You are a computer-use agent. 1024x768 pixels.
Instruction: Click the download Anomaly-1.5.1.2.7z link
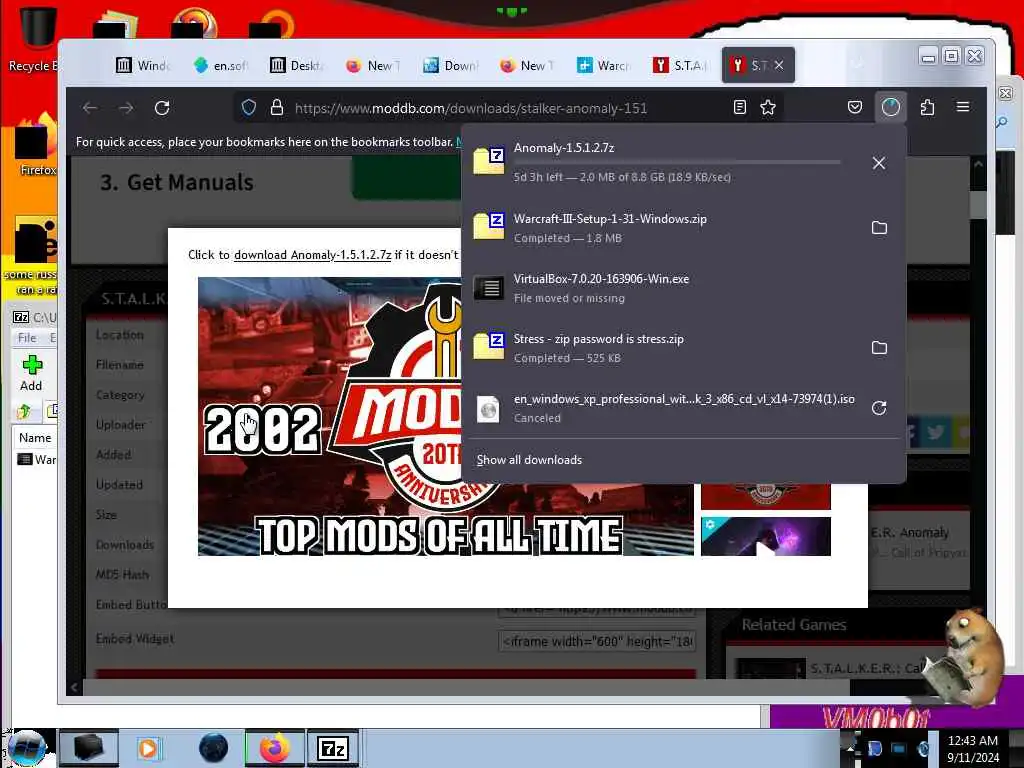tap(312, 255)
